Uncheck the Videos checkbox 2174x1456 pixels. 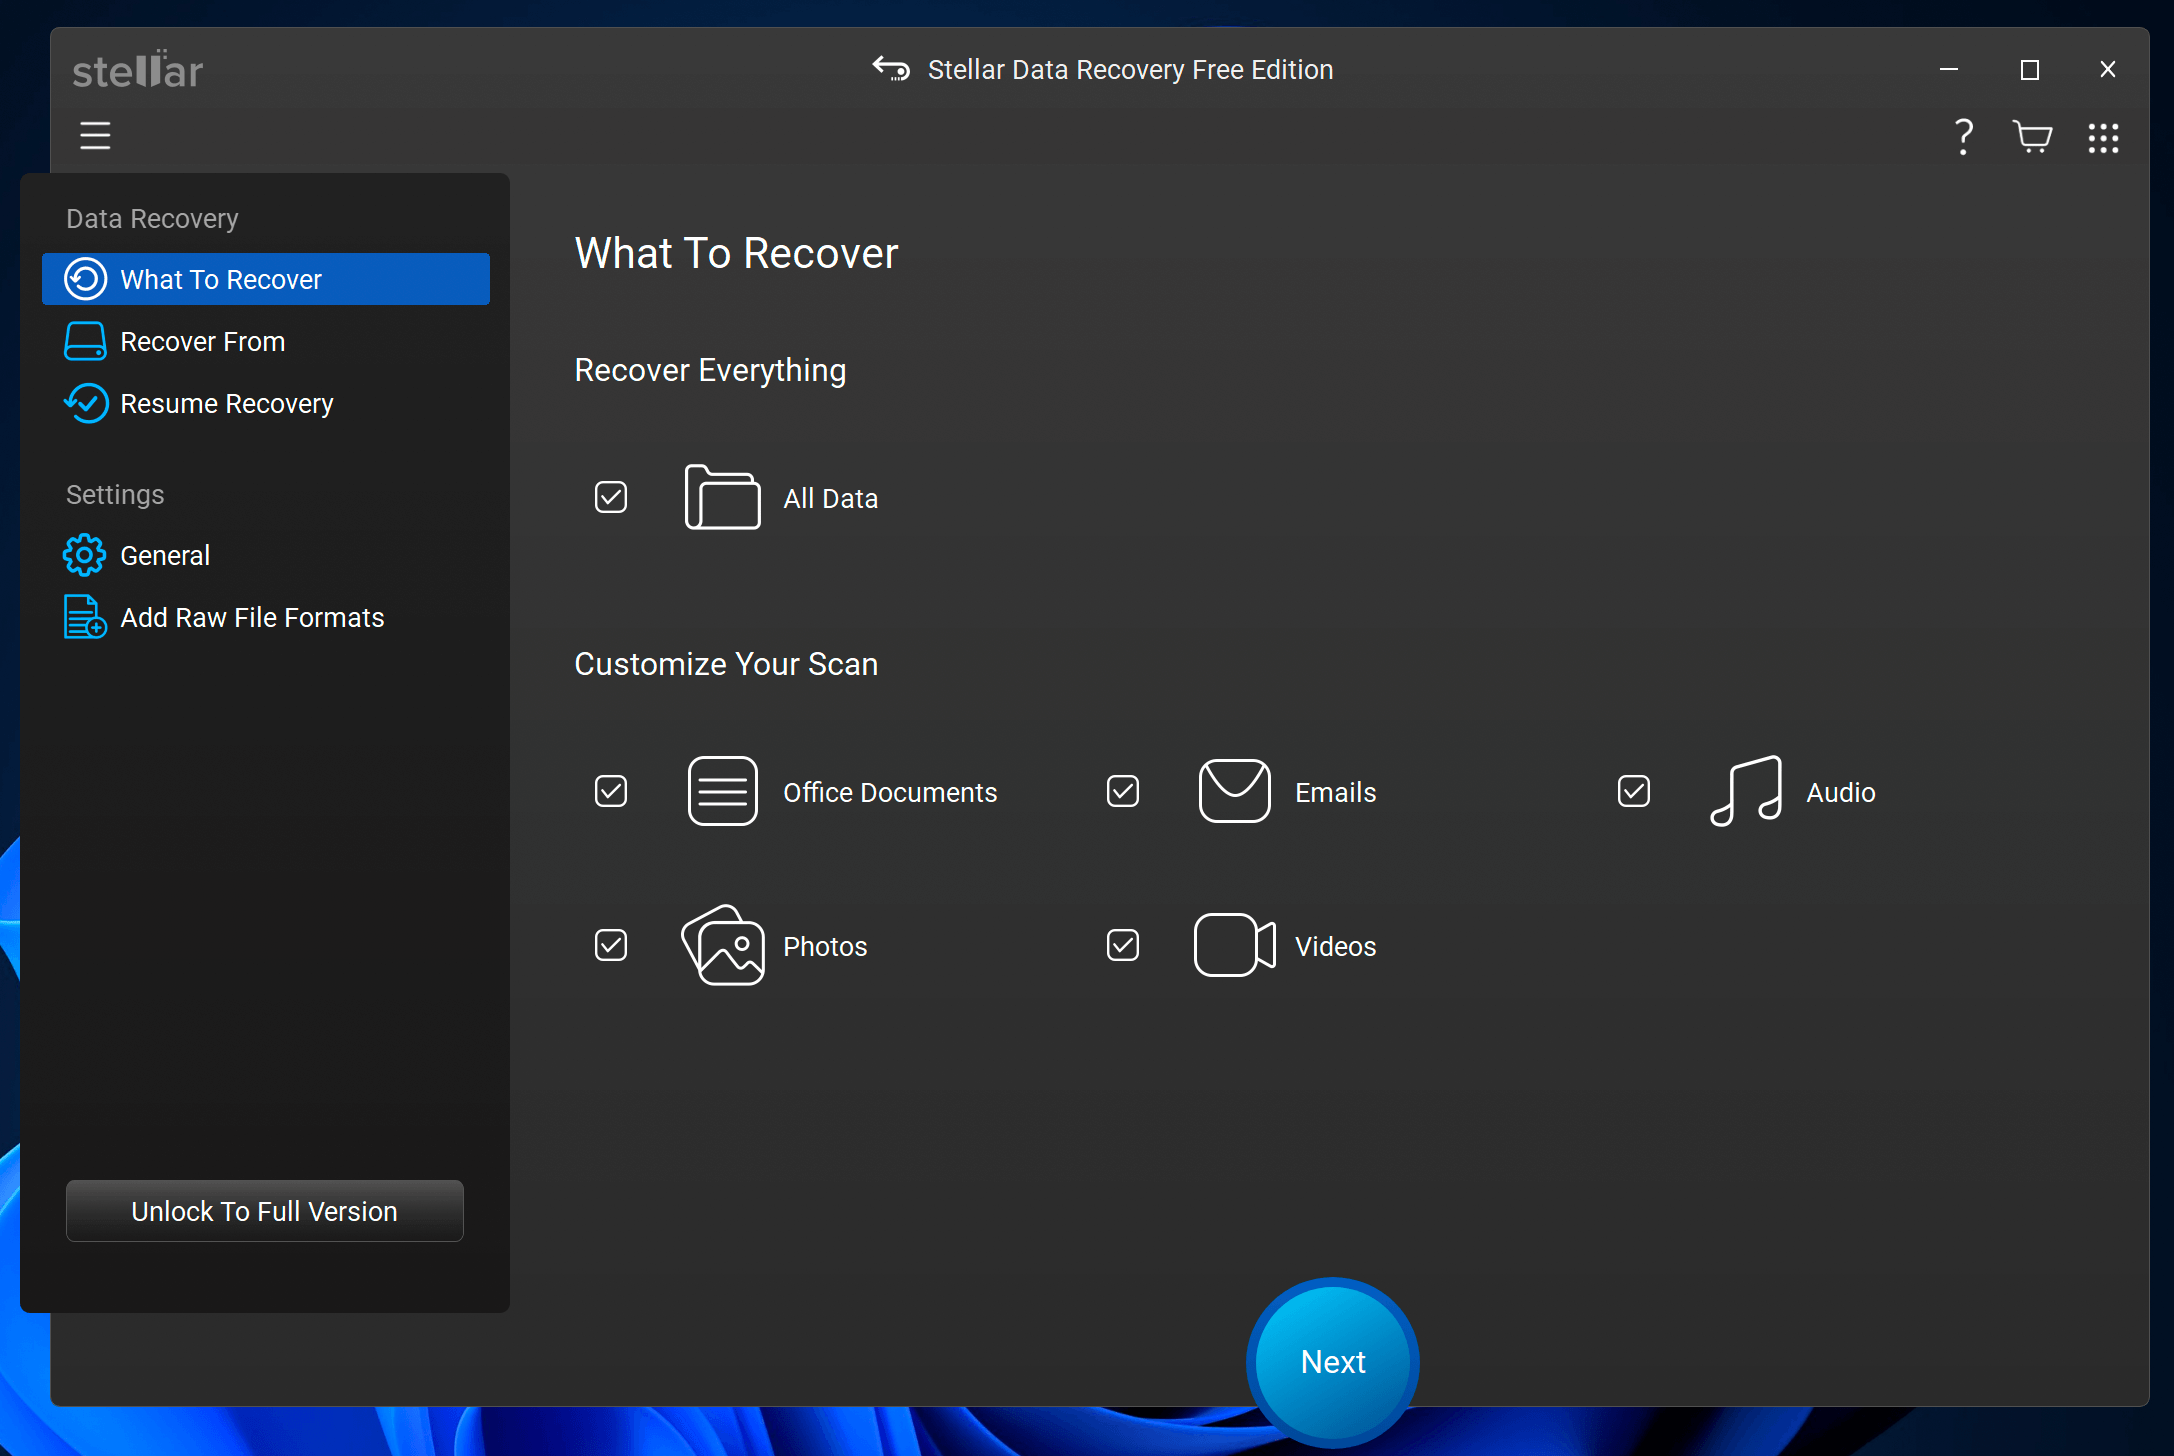click(1123, 945)
